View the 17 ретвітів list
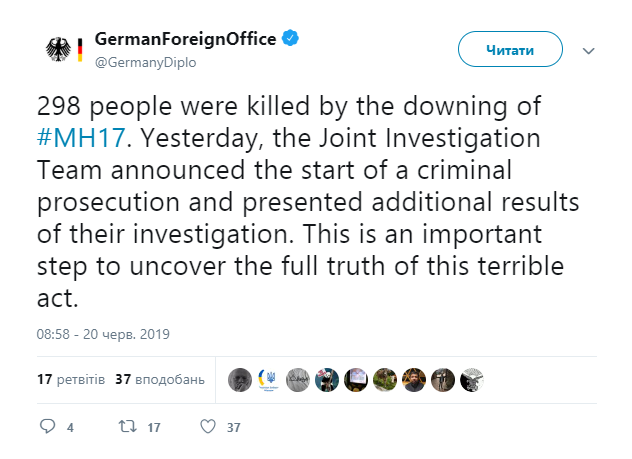Screen dimensions: 632x459 click(x=69, y=380)
